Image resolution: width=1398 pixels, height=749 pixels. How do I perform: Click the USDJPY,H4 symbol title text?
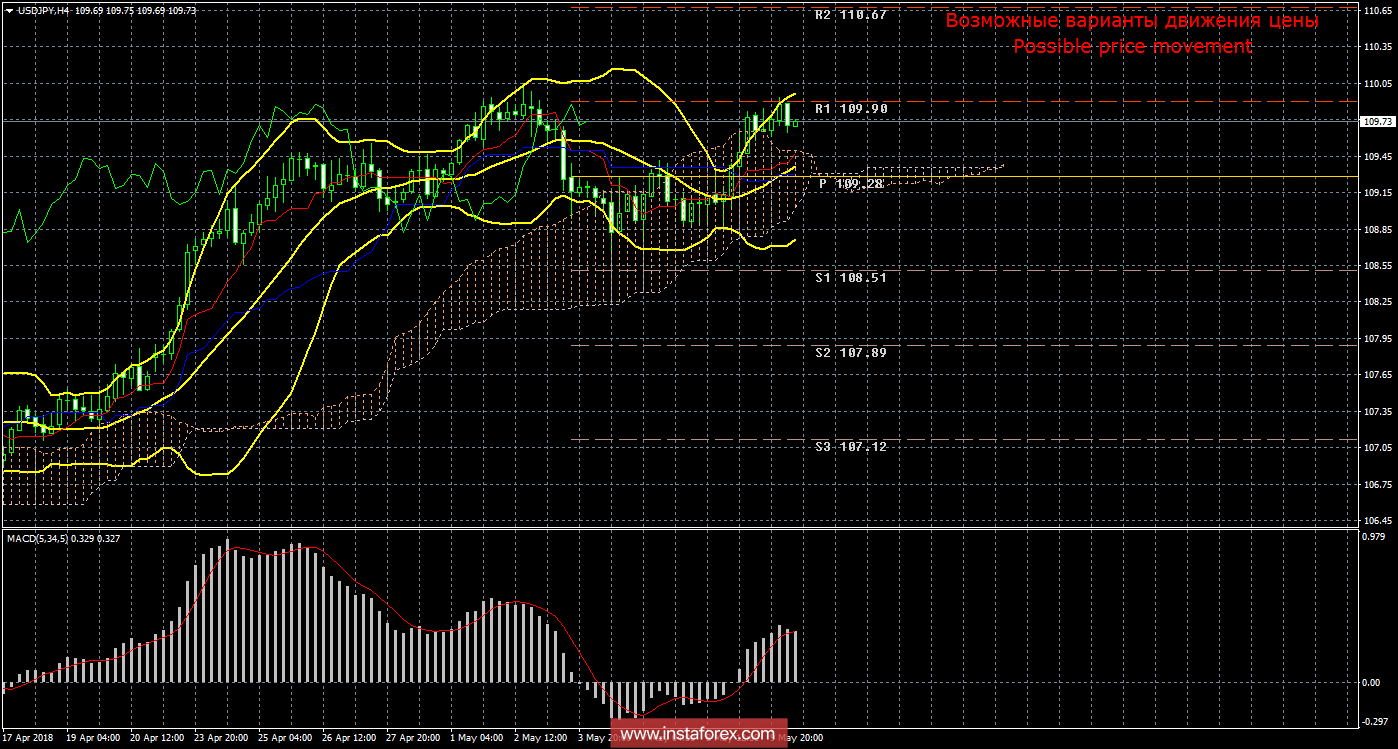click(x=44, y=9)
